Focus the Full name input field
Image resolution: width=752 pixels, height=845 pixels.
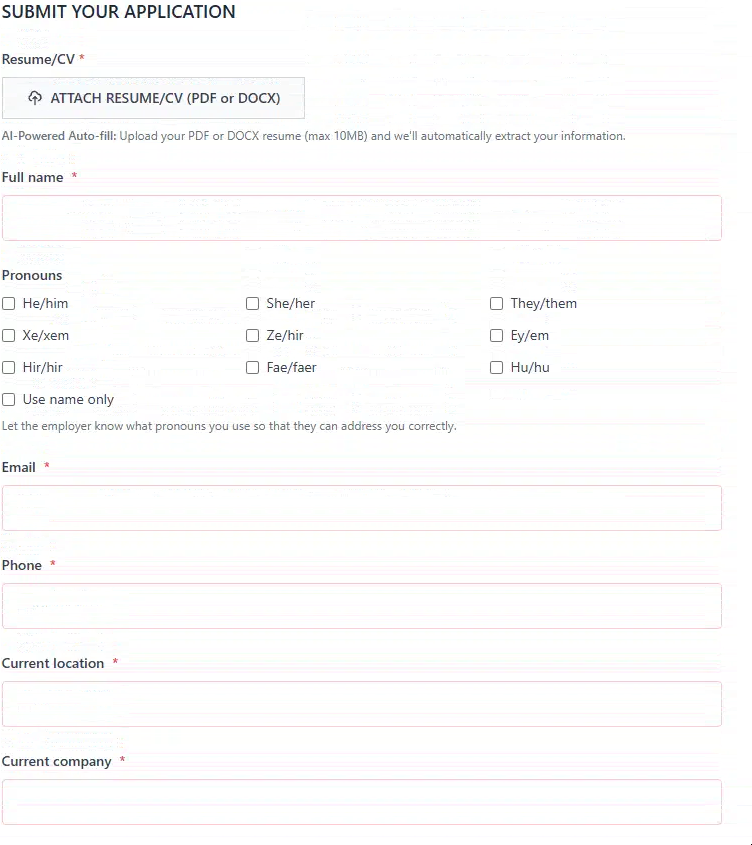(x=361, y=218)
